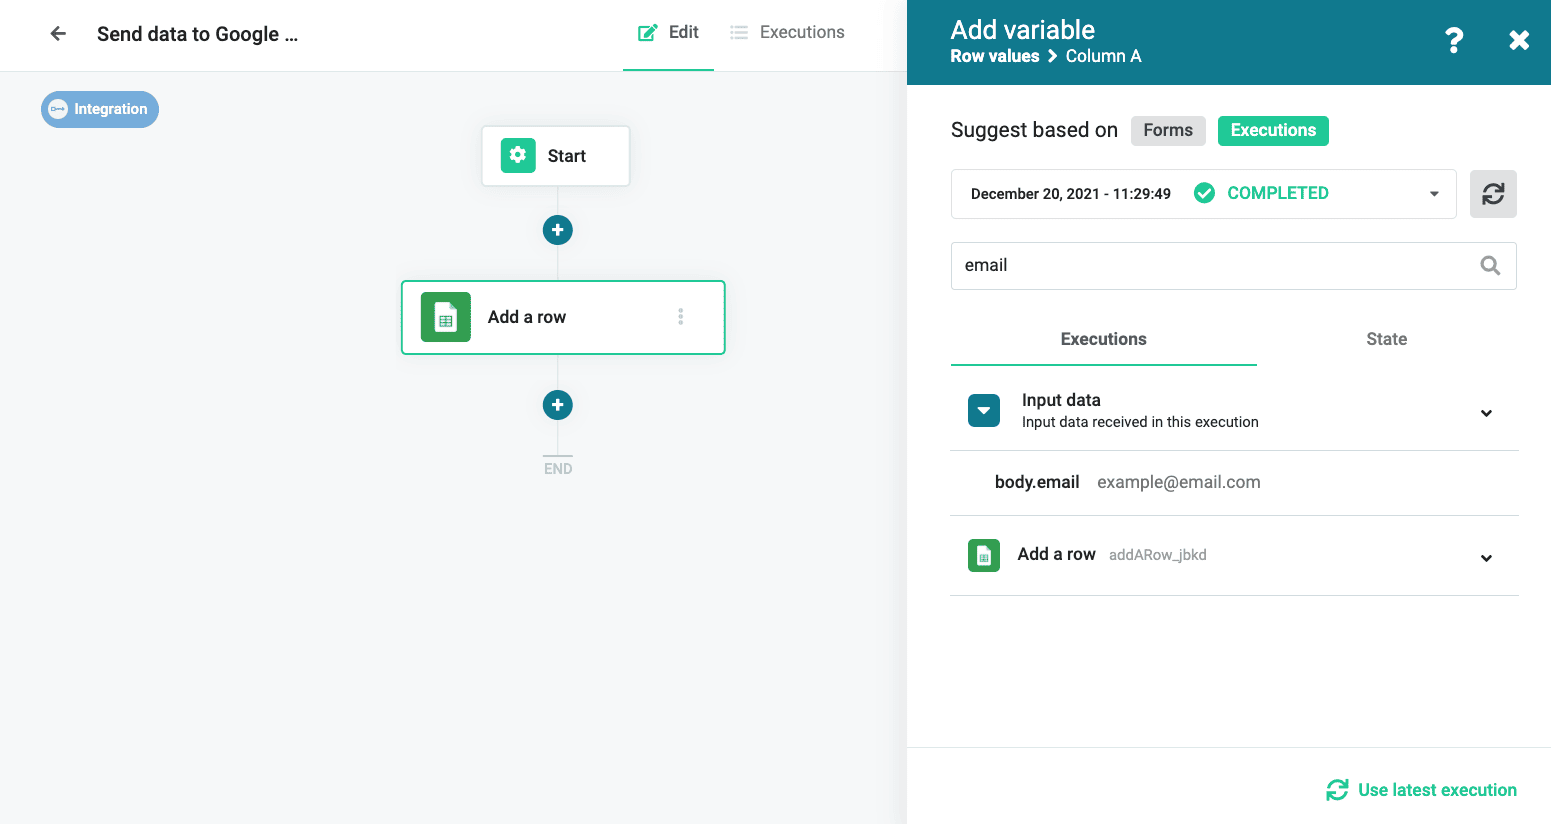Click the help question mark icon
The image size is (1551, 824).
tap(1454, 41)
